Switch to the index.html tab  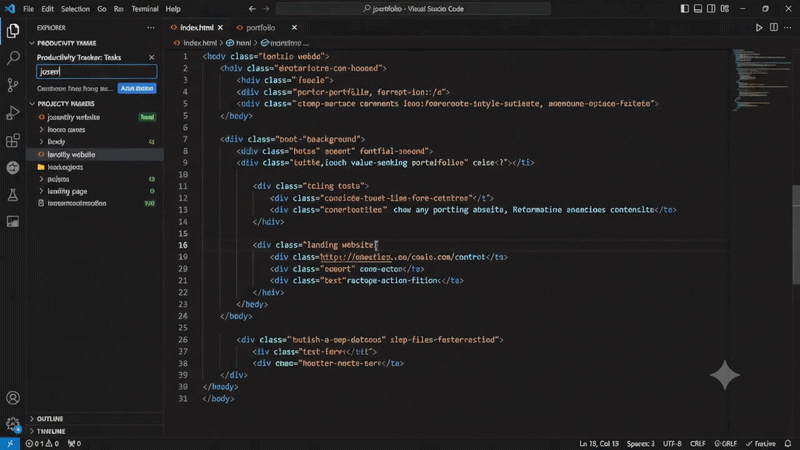pos(196,28)
